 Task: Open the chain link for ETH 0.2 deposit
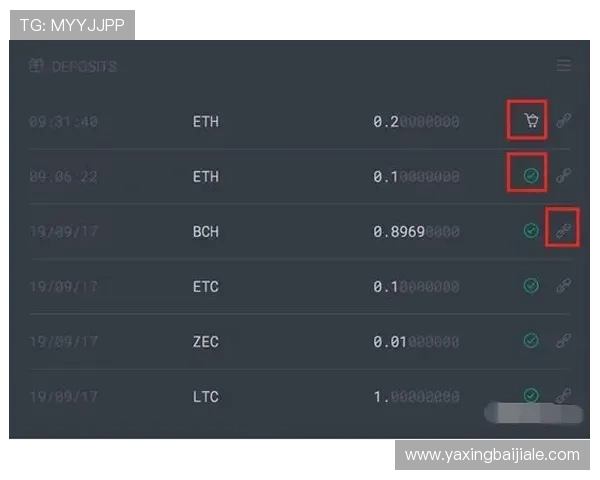click(x=564, y=121)
